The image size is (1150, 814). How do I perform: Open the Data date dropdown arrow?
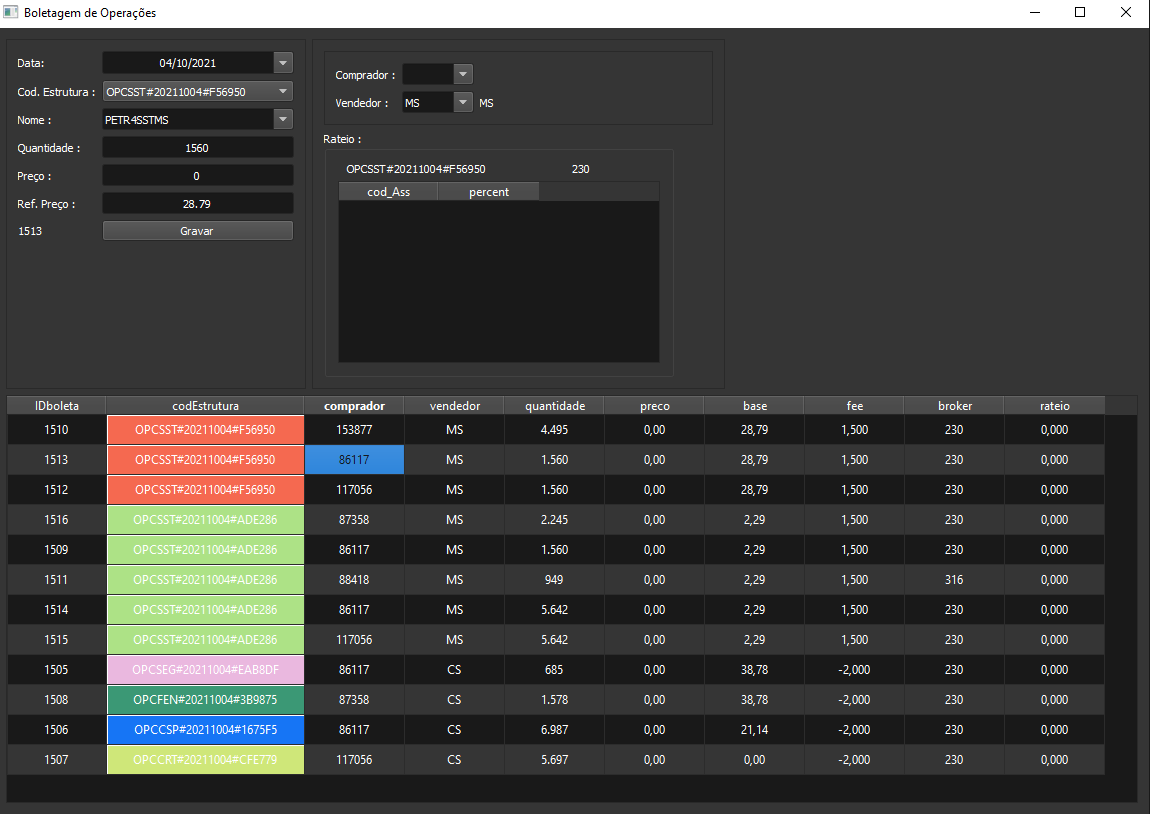[x=283, y=63]
